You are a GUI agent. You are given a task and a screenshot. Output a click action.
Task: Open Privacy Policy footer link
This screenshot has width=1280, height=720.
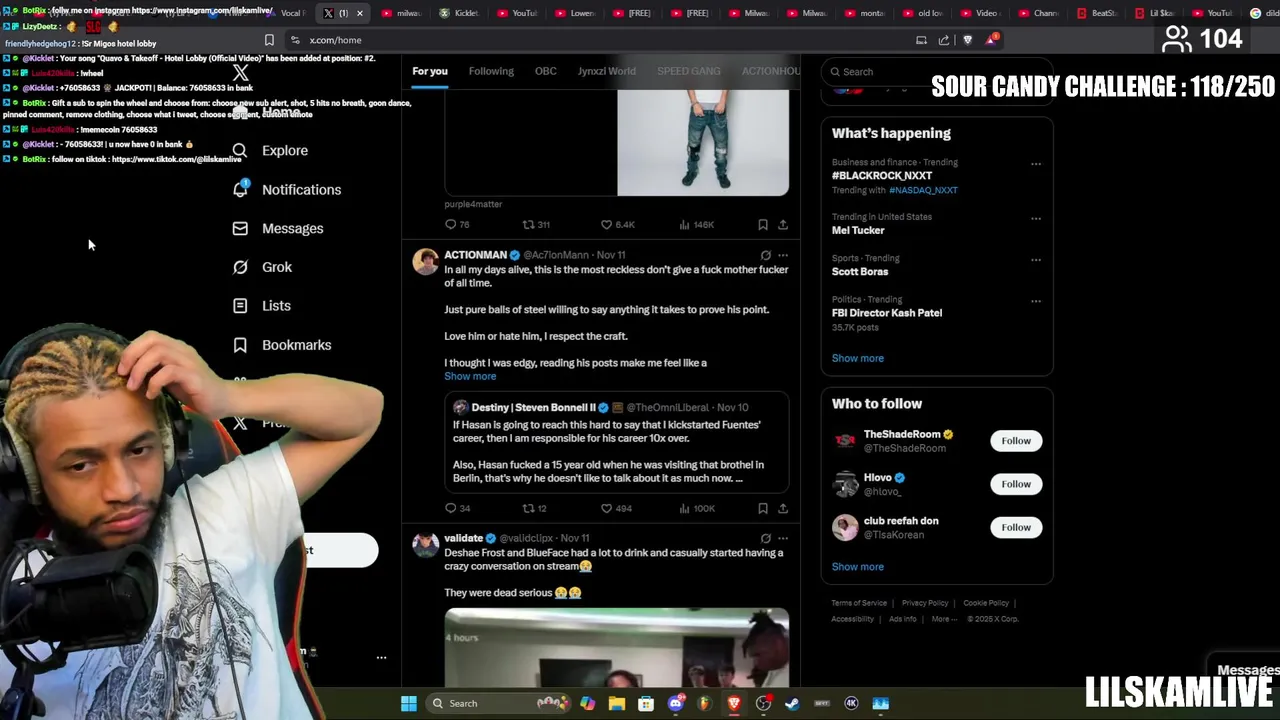[925, 603]
